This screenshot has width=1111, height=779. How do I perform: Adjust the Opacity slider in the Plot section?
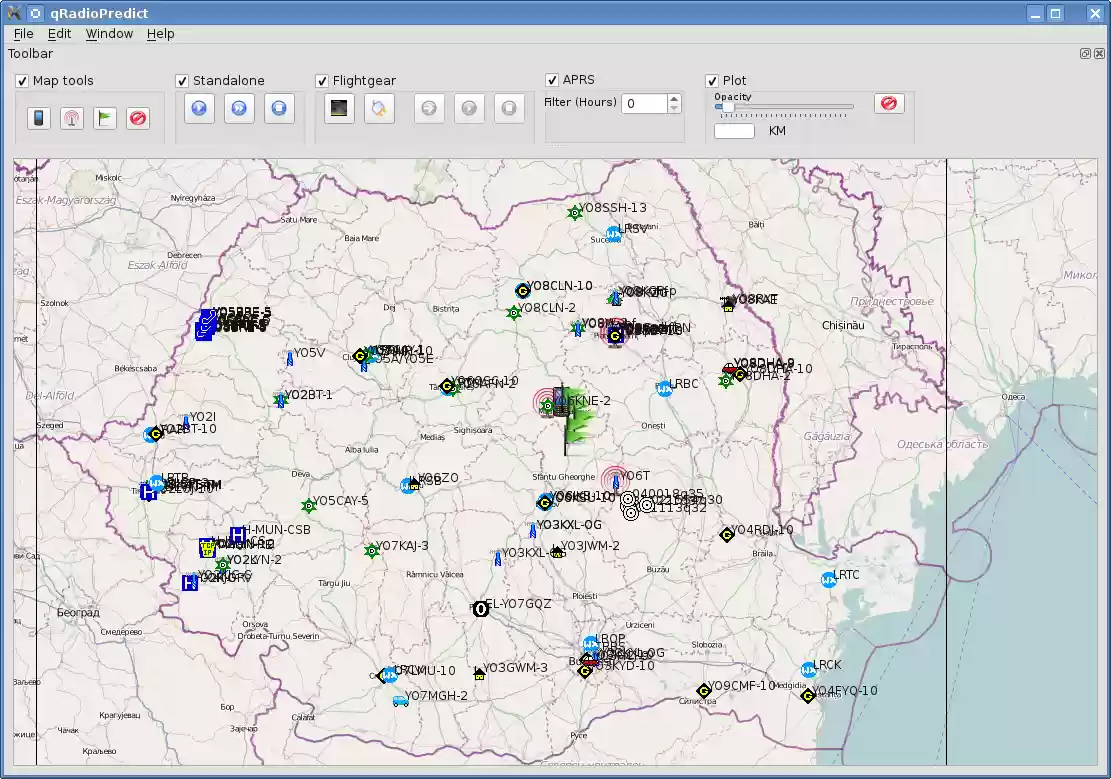(x=727, y=106)
